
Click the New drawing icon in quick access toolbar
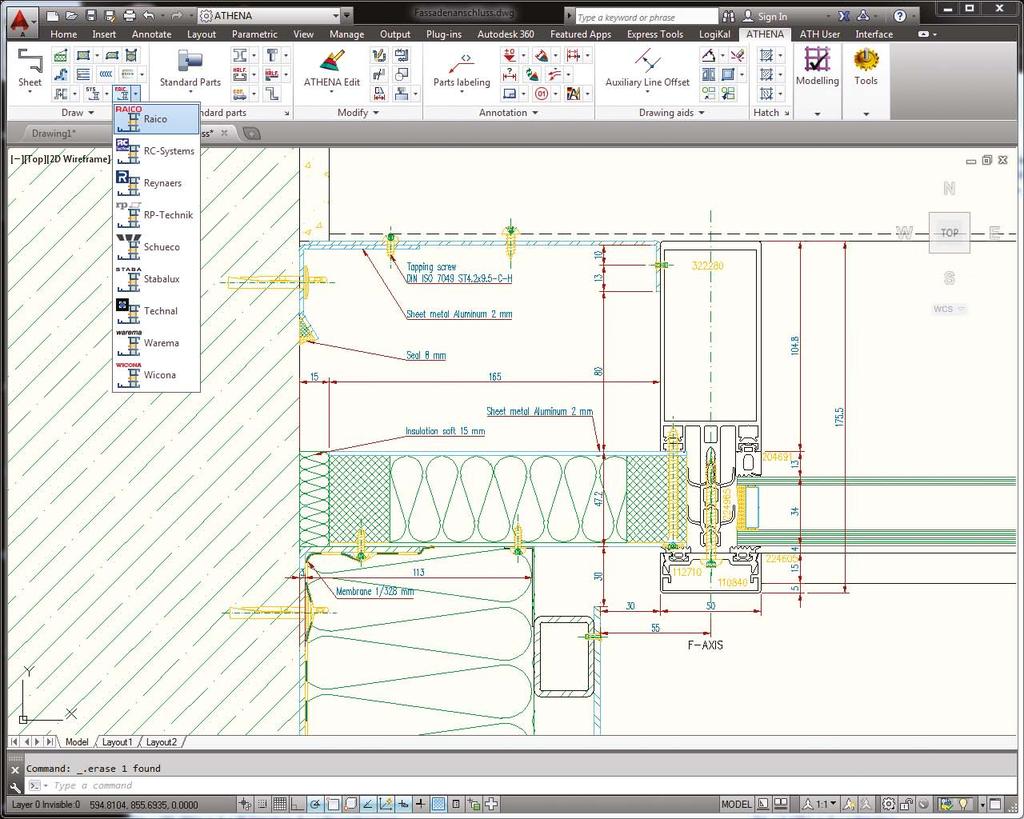point(52,15)
